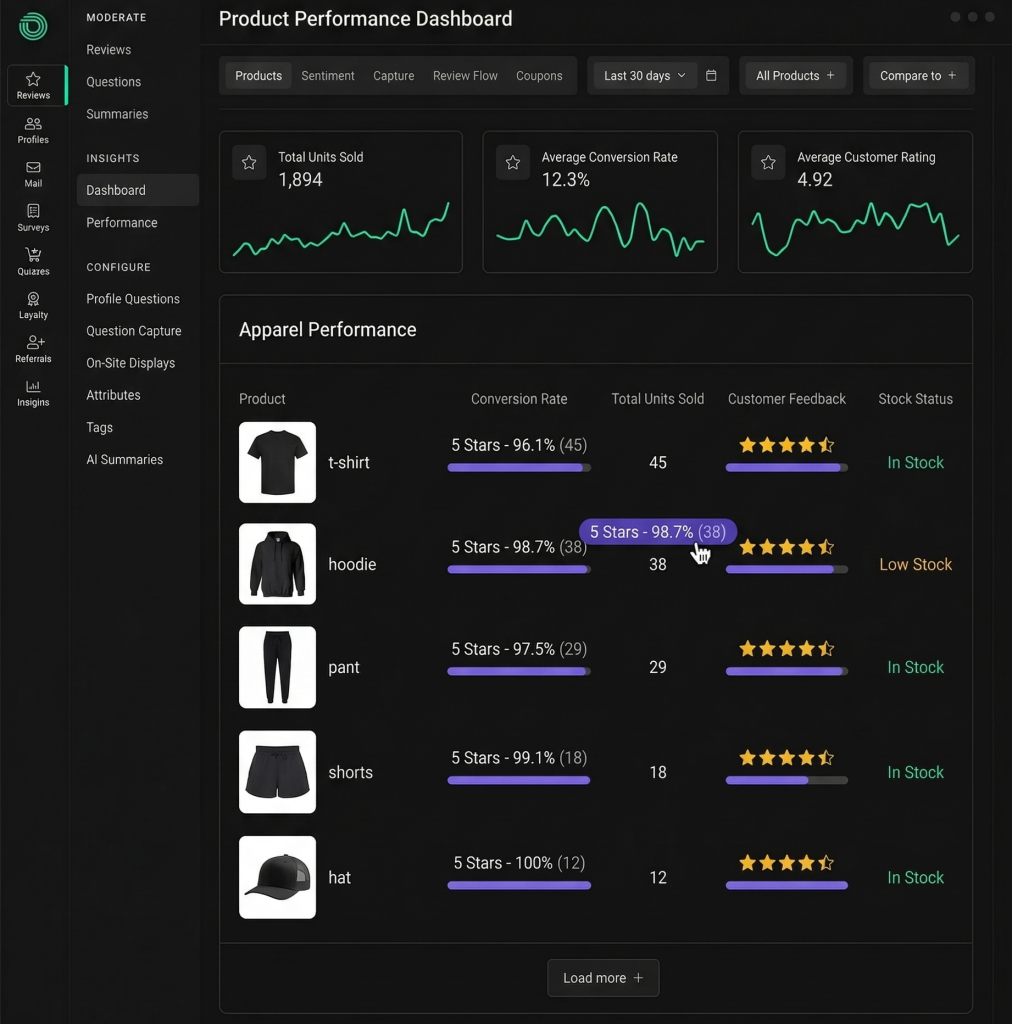Open the Last 30 days dropdown
The height and width of the screenshot is (1024, 1012).
tap(643, 75)
